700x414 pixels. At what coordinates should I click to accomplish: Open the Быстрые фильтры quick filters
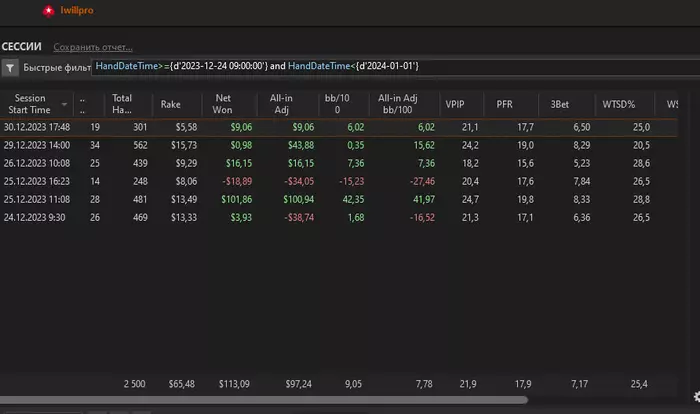tap(55, 69)
